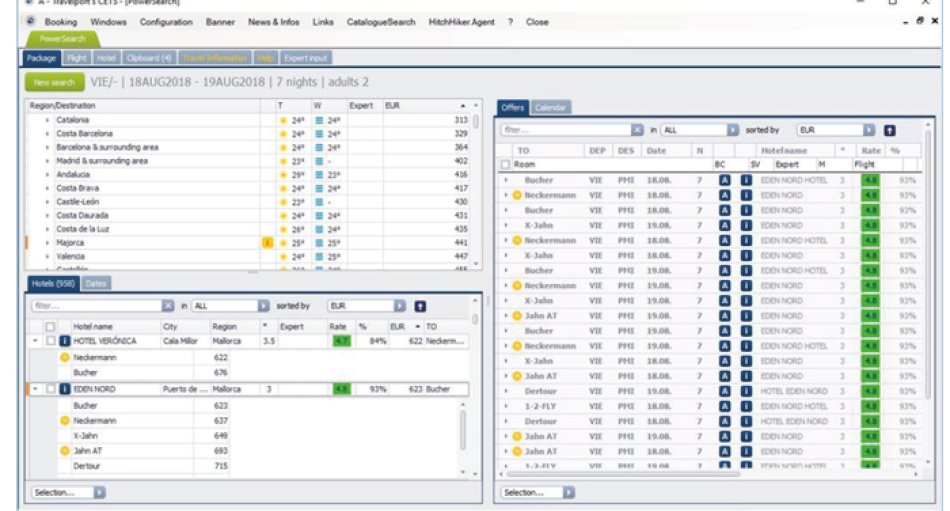Click the water temperature icon for Costa Brava
Screen dimensions: 950x511
[319, 188]
